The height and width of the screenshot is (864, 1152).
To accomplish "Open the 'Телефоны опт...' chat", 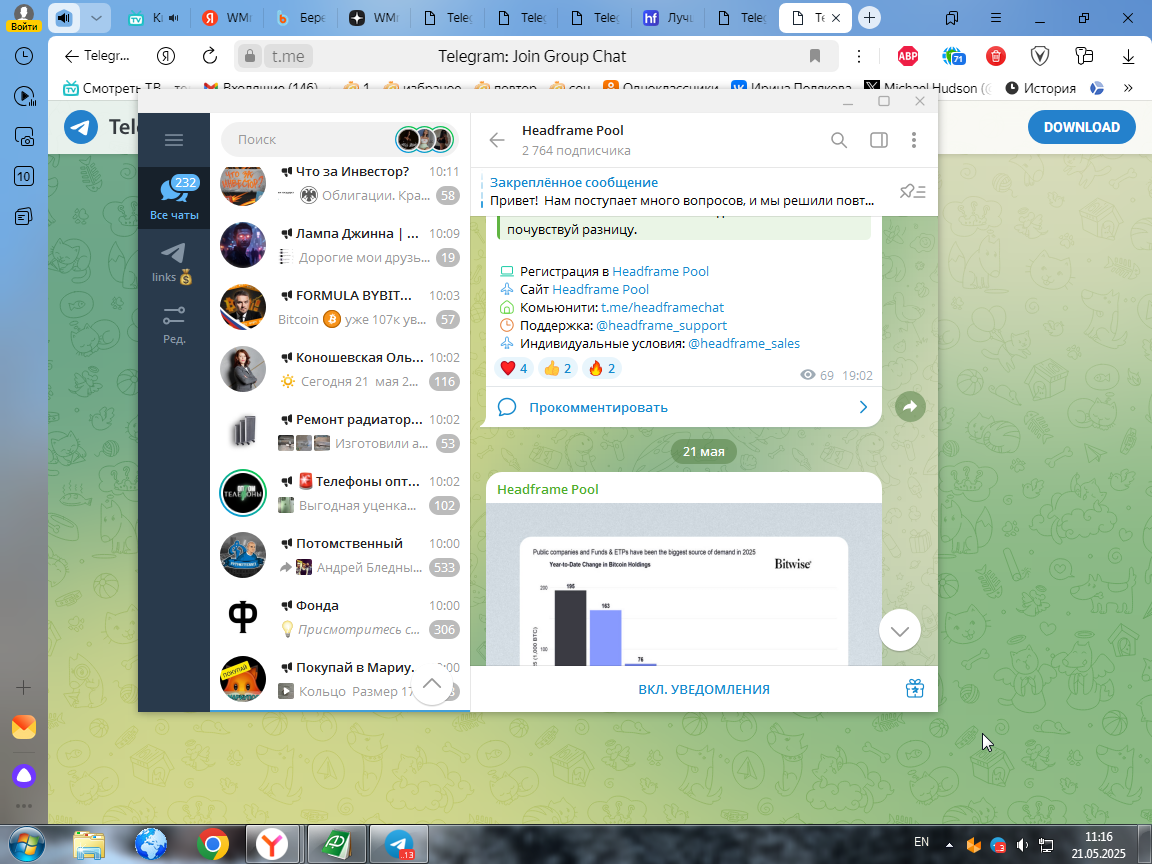I will [x=340, y=493].
